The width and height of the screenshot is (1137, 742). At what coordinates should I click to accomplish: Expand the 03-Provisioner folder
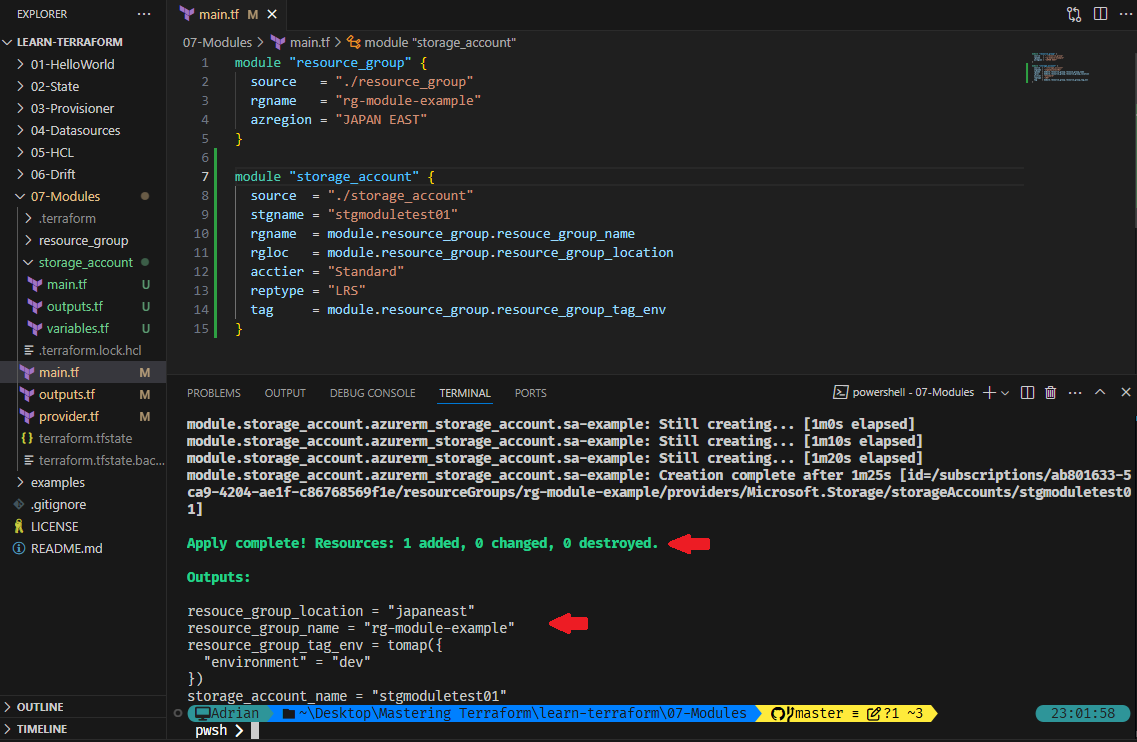[20, 108]
